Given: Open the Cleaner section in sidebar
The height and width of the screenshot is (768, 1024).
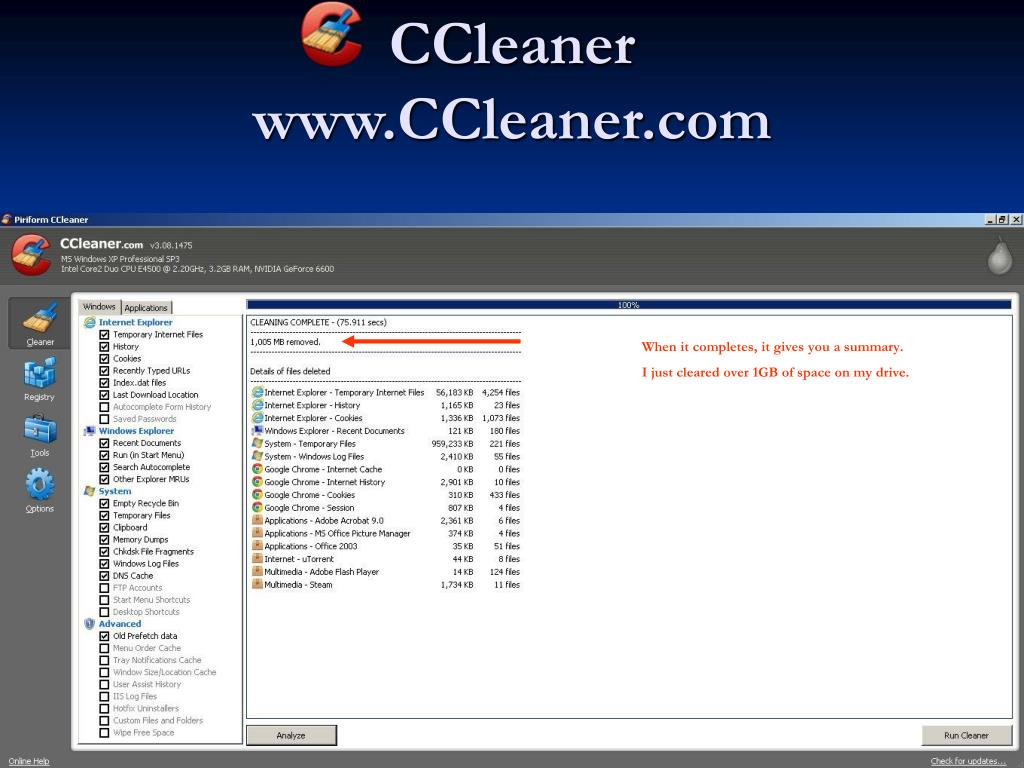Looking at the screenshot, I should pos(39,323).
